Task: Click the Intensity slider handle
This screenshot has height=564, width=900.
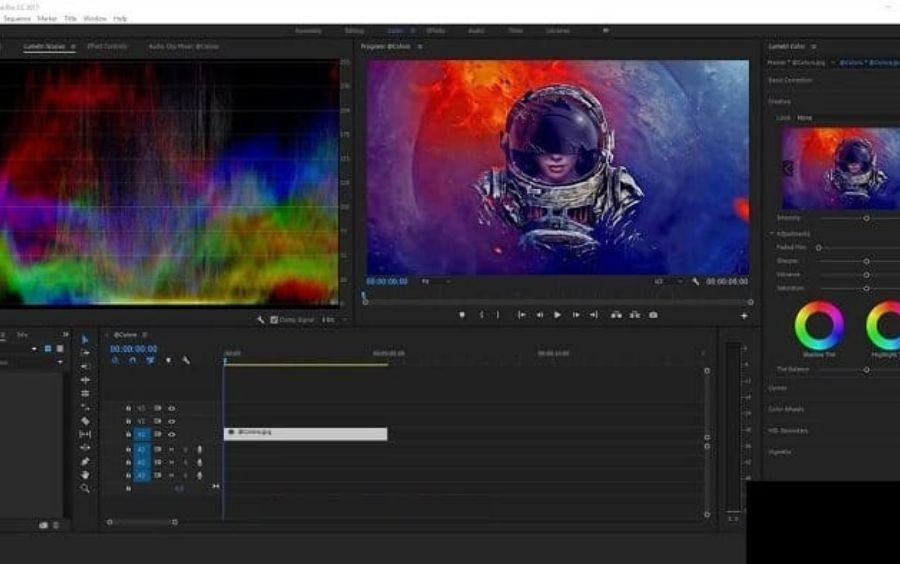Action: coord(866,218)
